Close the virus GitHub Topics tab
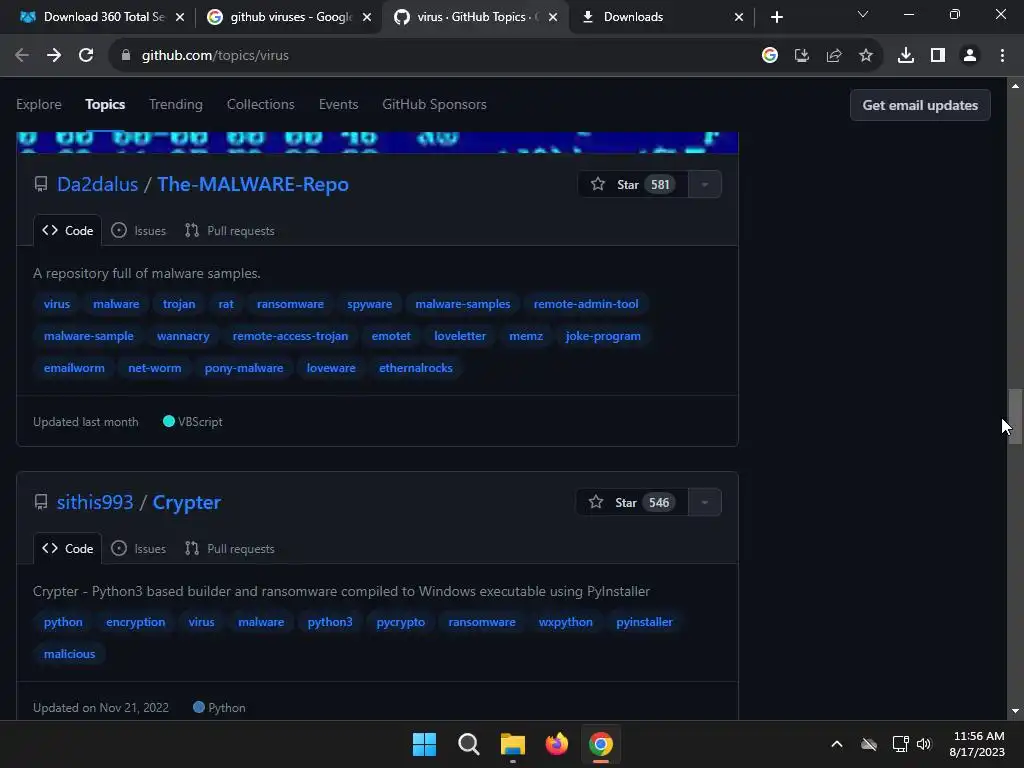 click(553, 17)
